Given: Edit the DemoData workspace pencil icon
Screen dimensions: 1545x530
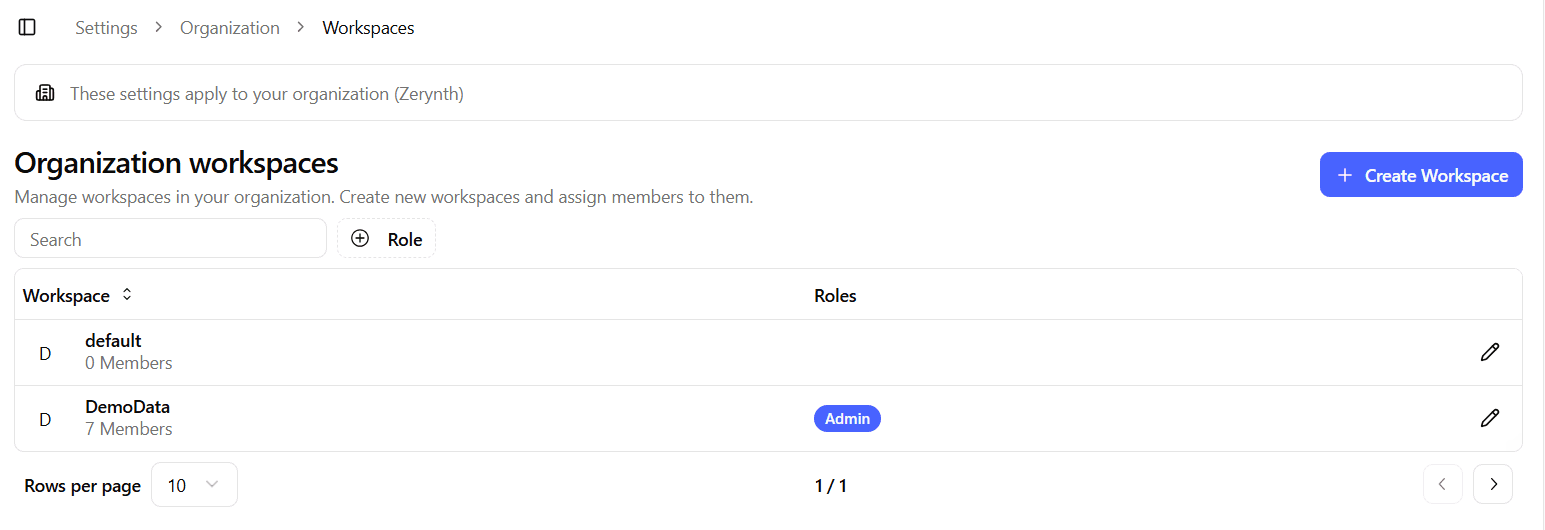Looking at the screenshot, I should click(1489, 418).
